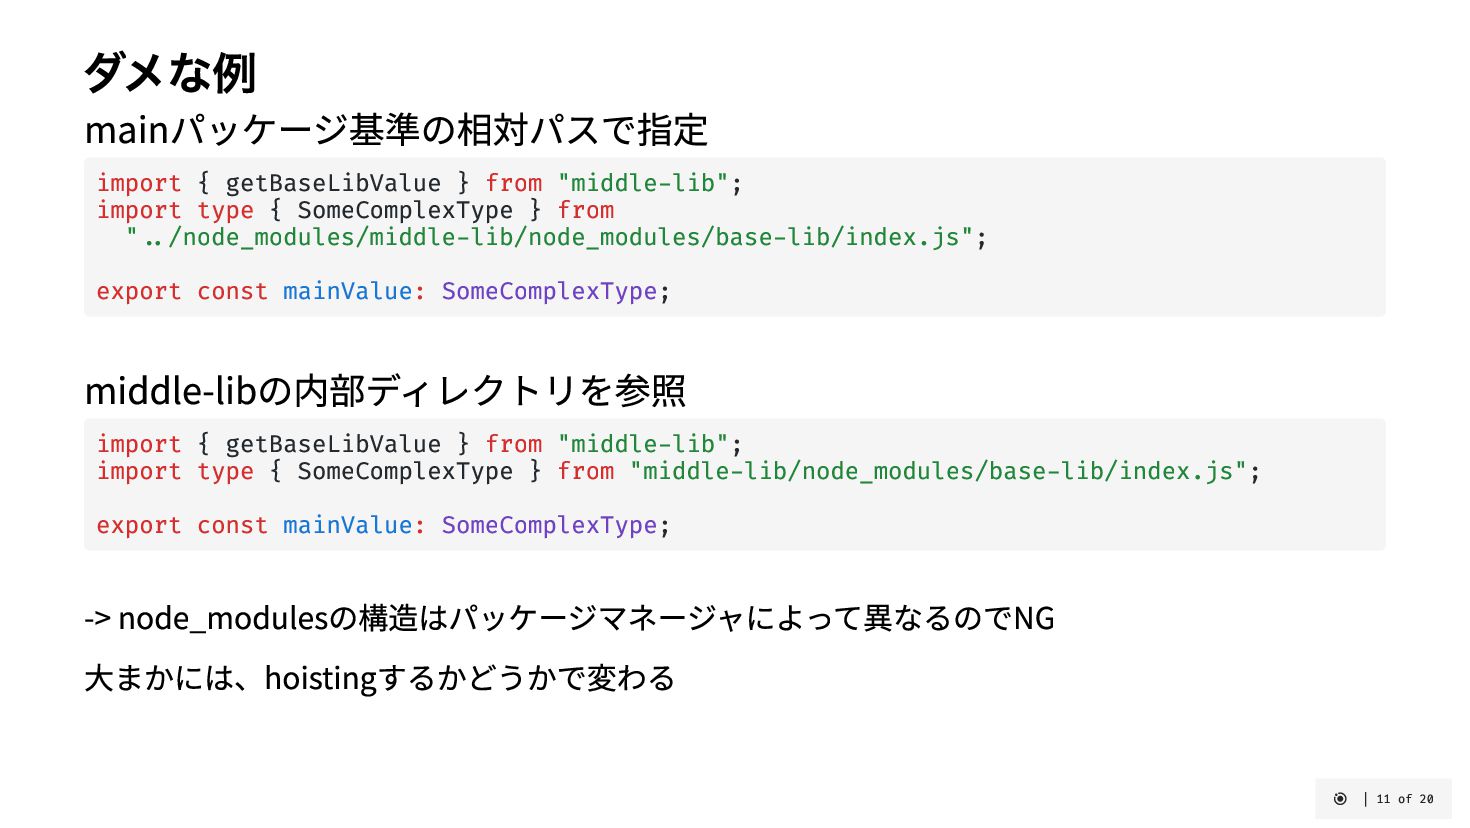
Task: Click the "const" keyword in second code block
Action: pos(232,526)
